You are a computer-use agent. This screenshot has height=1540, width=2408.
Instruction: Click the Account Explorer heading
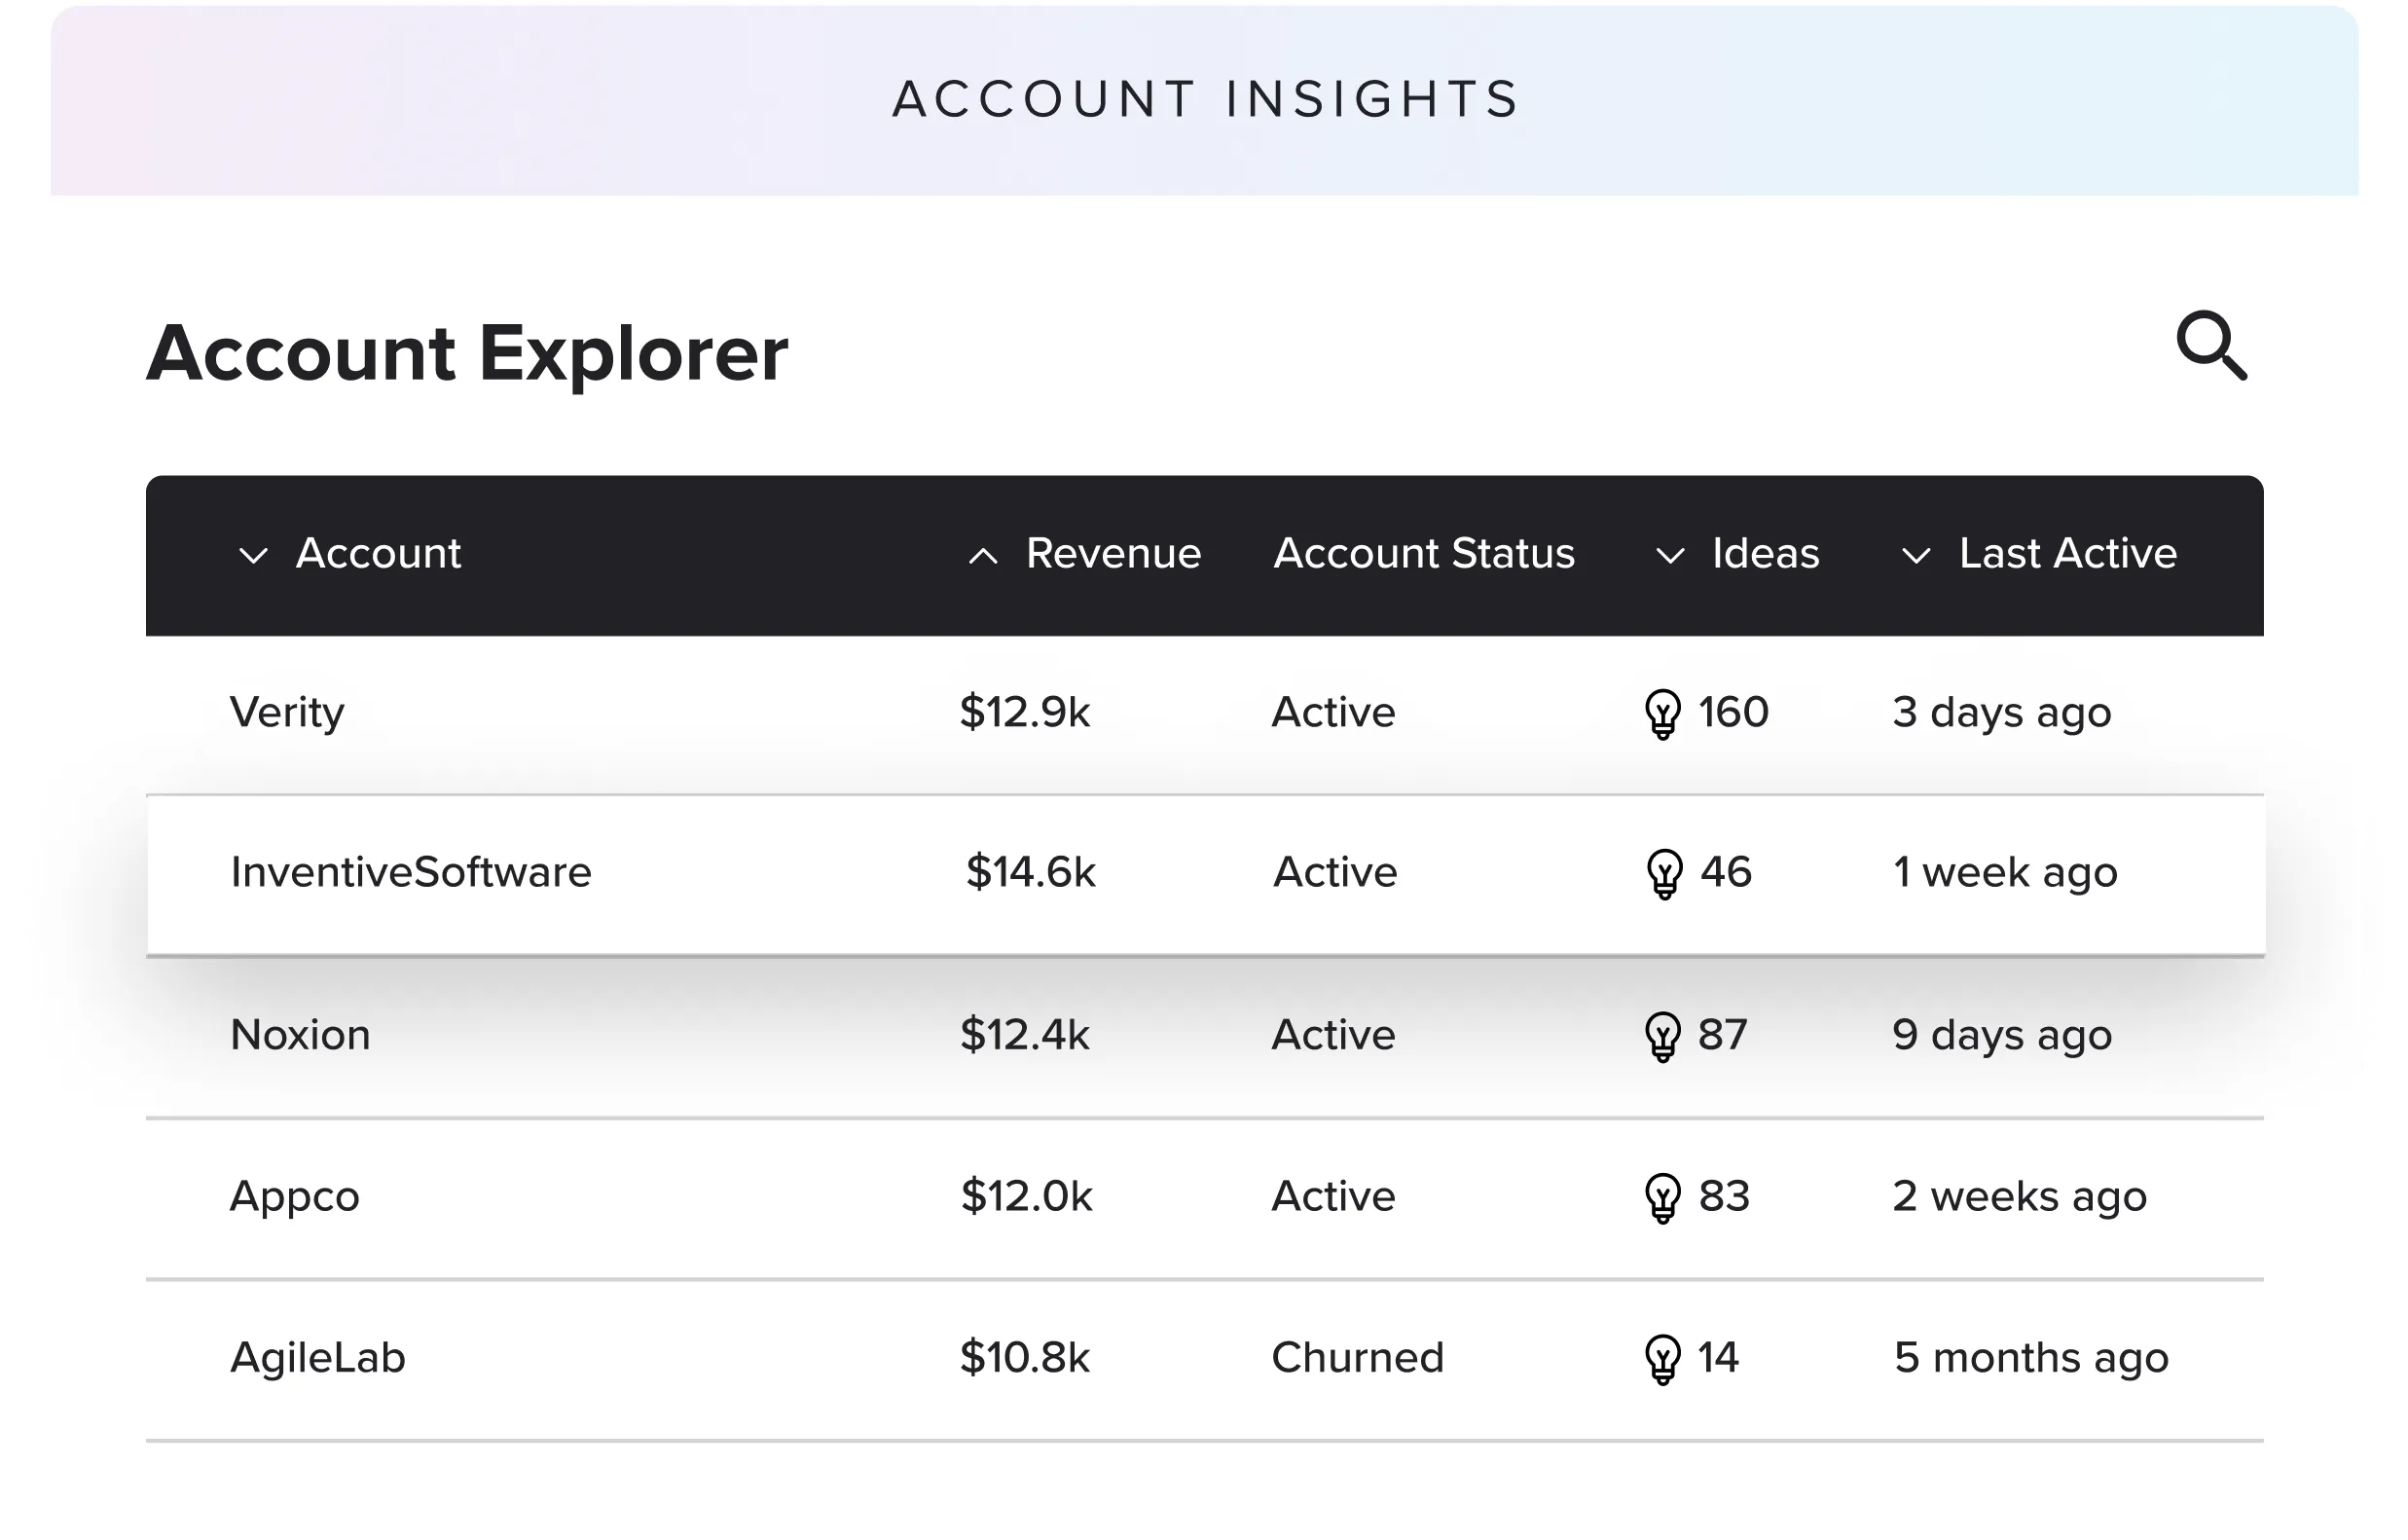coord(467,353)
